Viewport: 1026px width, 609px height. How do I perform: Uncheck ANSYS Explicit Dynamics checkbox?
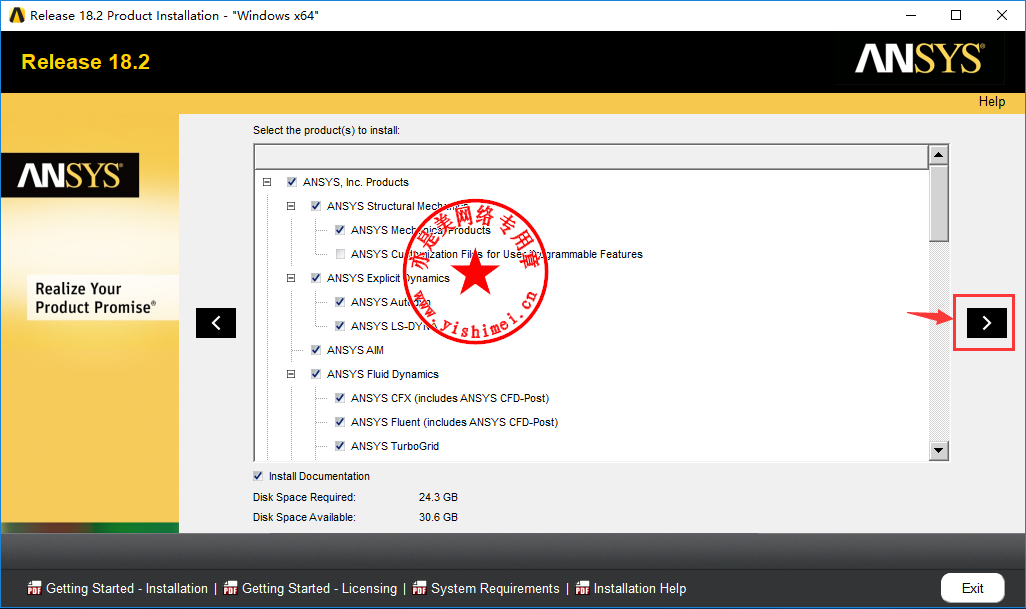(x=316, y=278)
